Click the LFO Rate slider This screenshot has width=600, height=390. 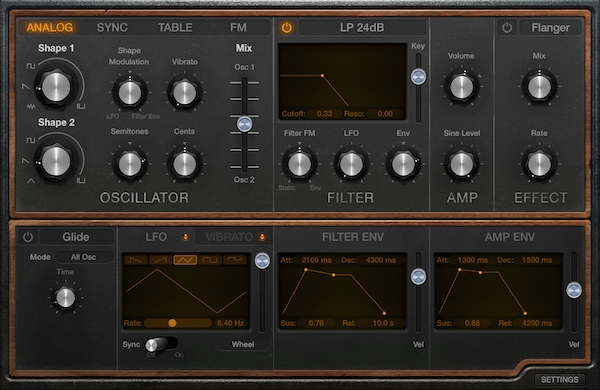pos(178,323)
